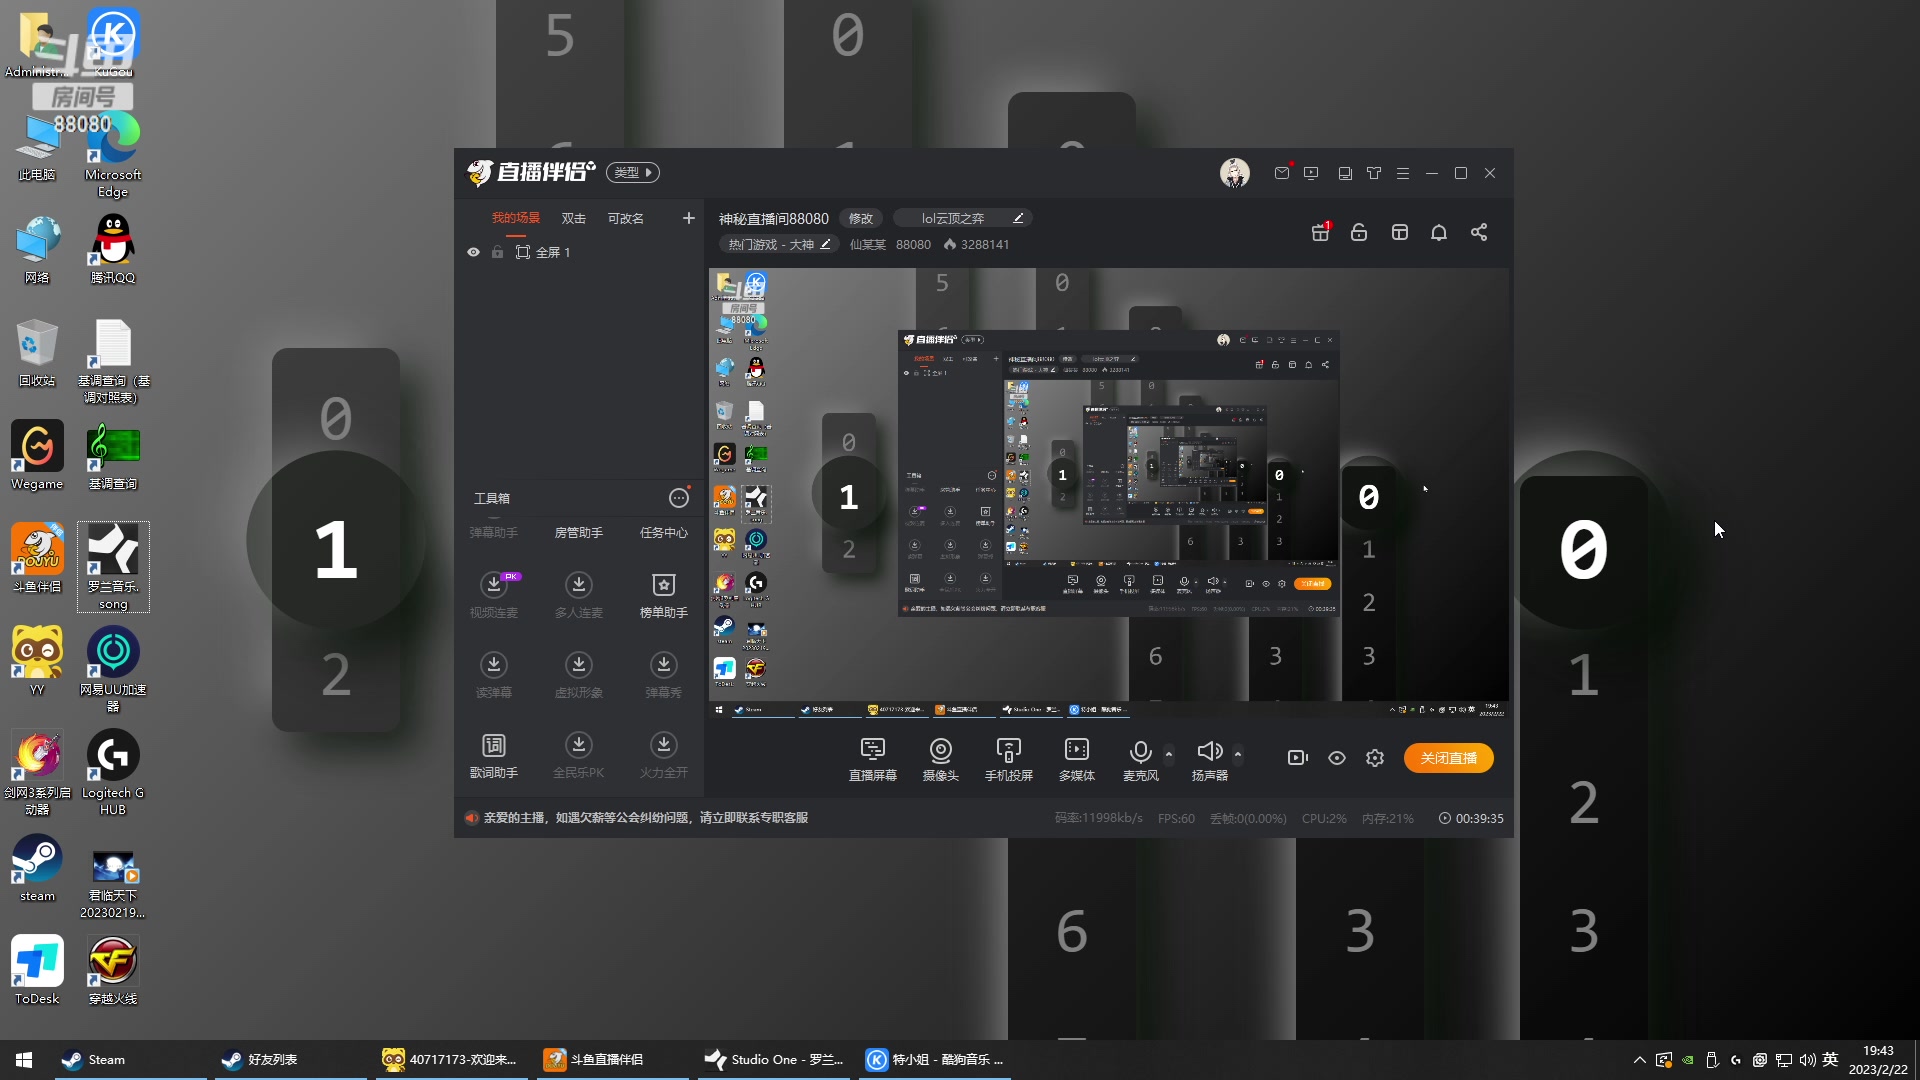Screen dimensions: 1920x1080
Task: Open the gift box icon with red badge
Action: [1320, 232]
